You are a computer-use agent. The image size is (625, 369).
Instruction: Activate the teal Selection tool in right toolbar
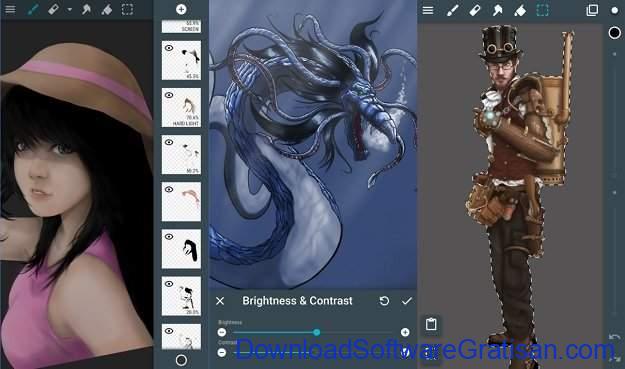pyautogui.click(x=542, y=10)
